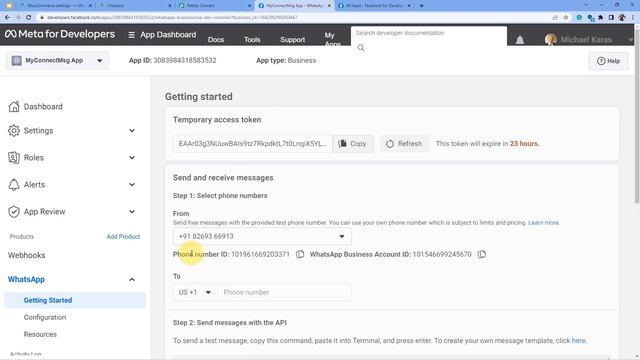Open the US +1 country code dropdown
The height and width of the screenshot is (360, 640).
pos(195,292)
